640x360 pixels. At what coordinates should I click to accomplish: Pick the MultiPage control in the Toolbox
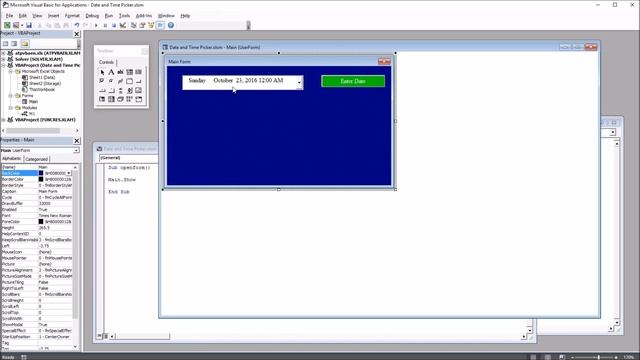click(x=111, y=90)
